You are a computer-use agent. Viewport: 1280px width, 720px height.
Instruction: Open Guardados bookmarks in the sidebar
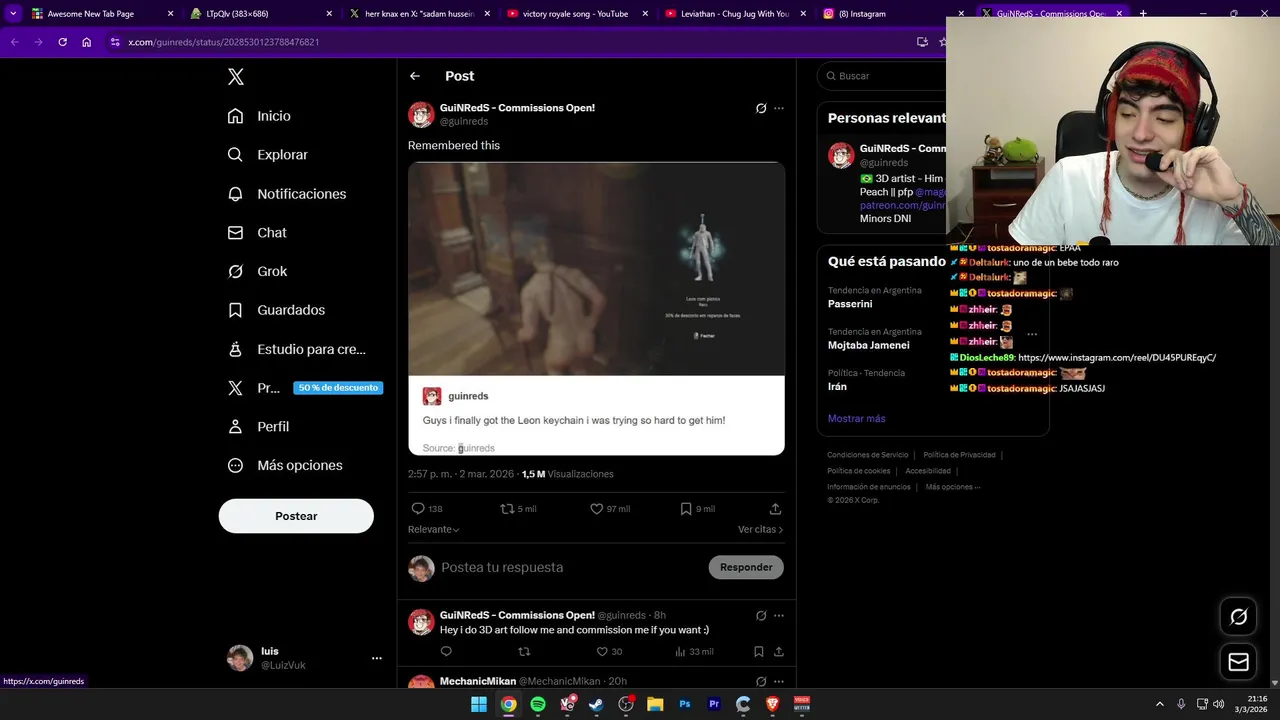tap(276, 310)
